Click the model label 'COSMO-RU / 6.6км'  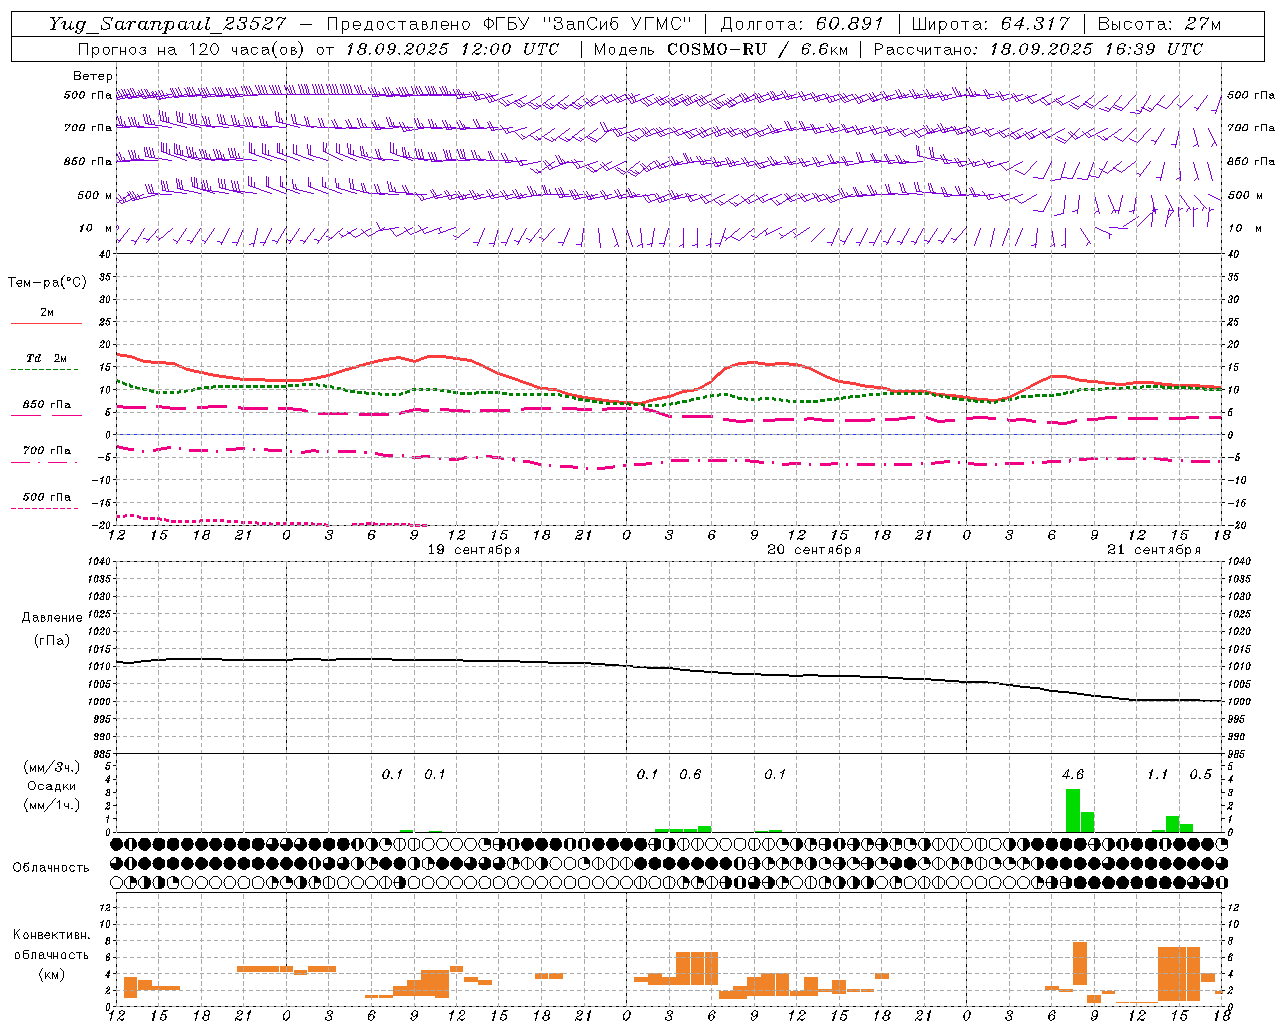(x=760, y=49)
